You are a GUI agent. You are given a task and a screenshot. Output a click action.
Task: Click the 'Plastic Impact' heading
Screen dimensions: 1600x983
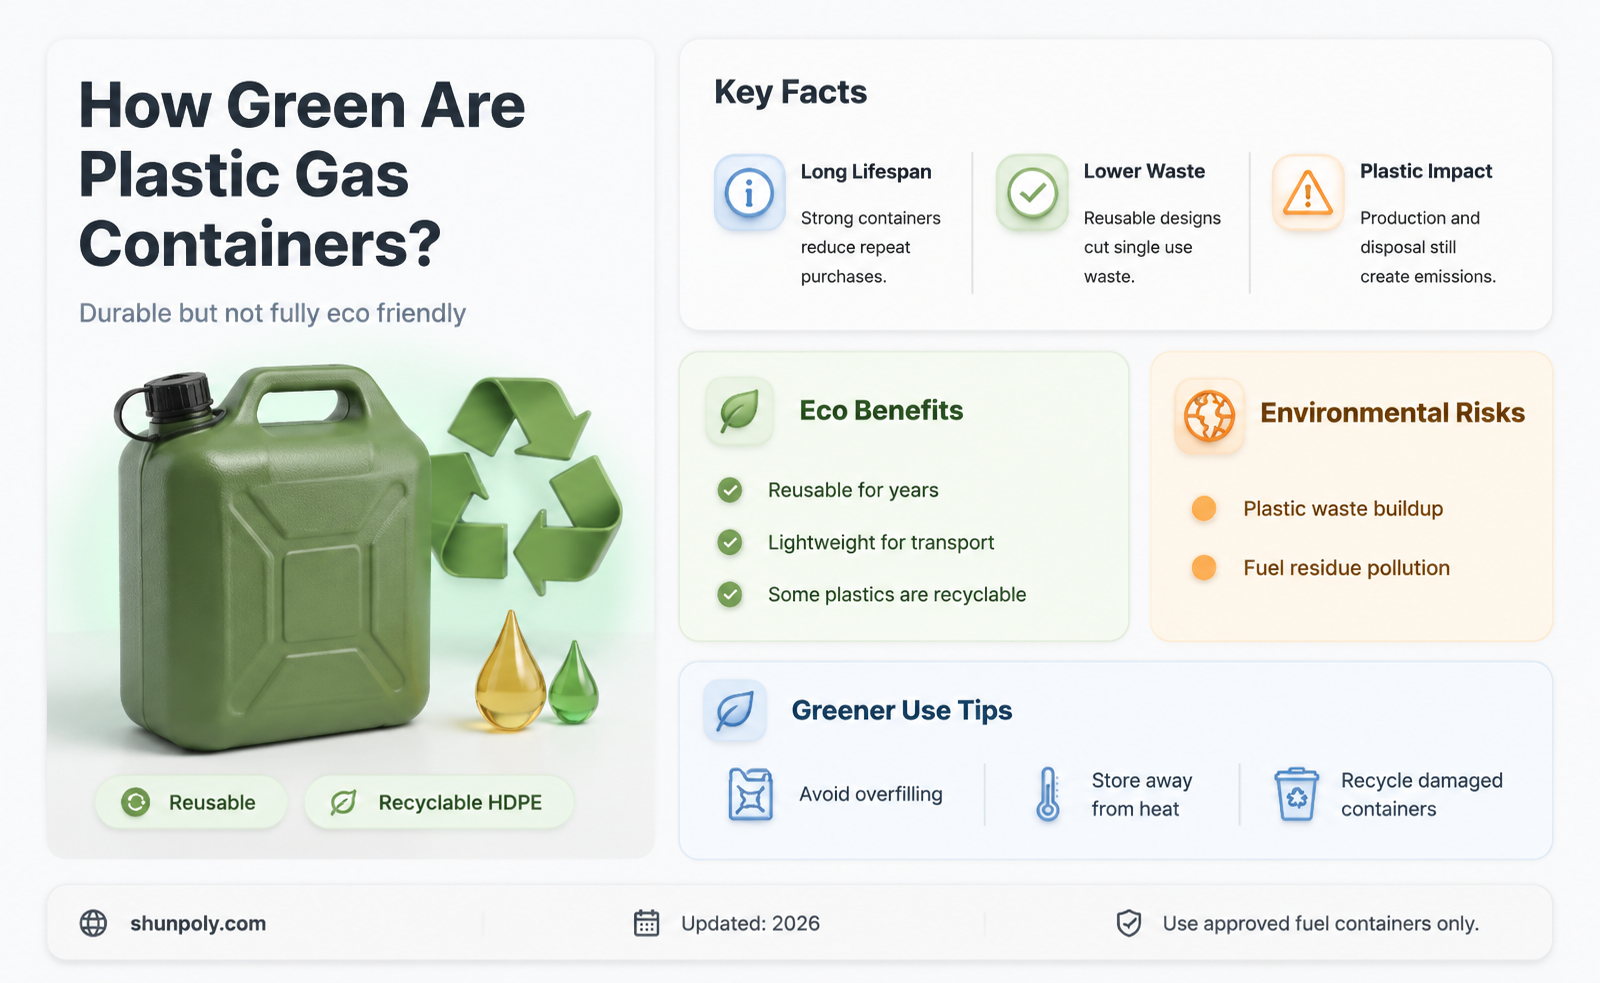coord(1426,171)
